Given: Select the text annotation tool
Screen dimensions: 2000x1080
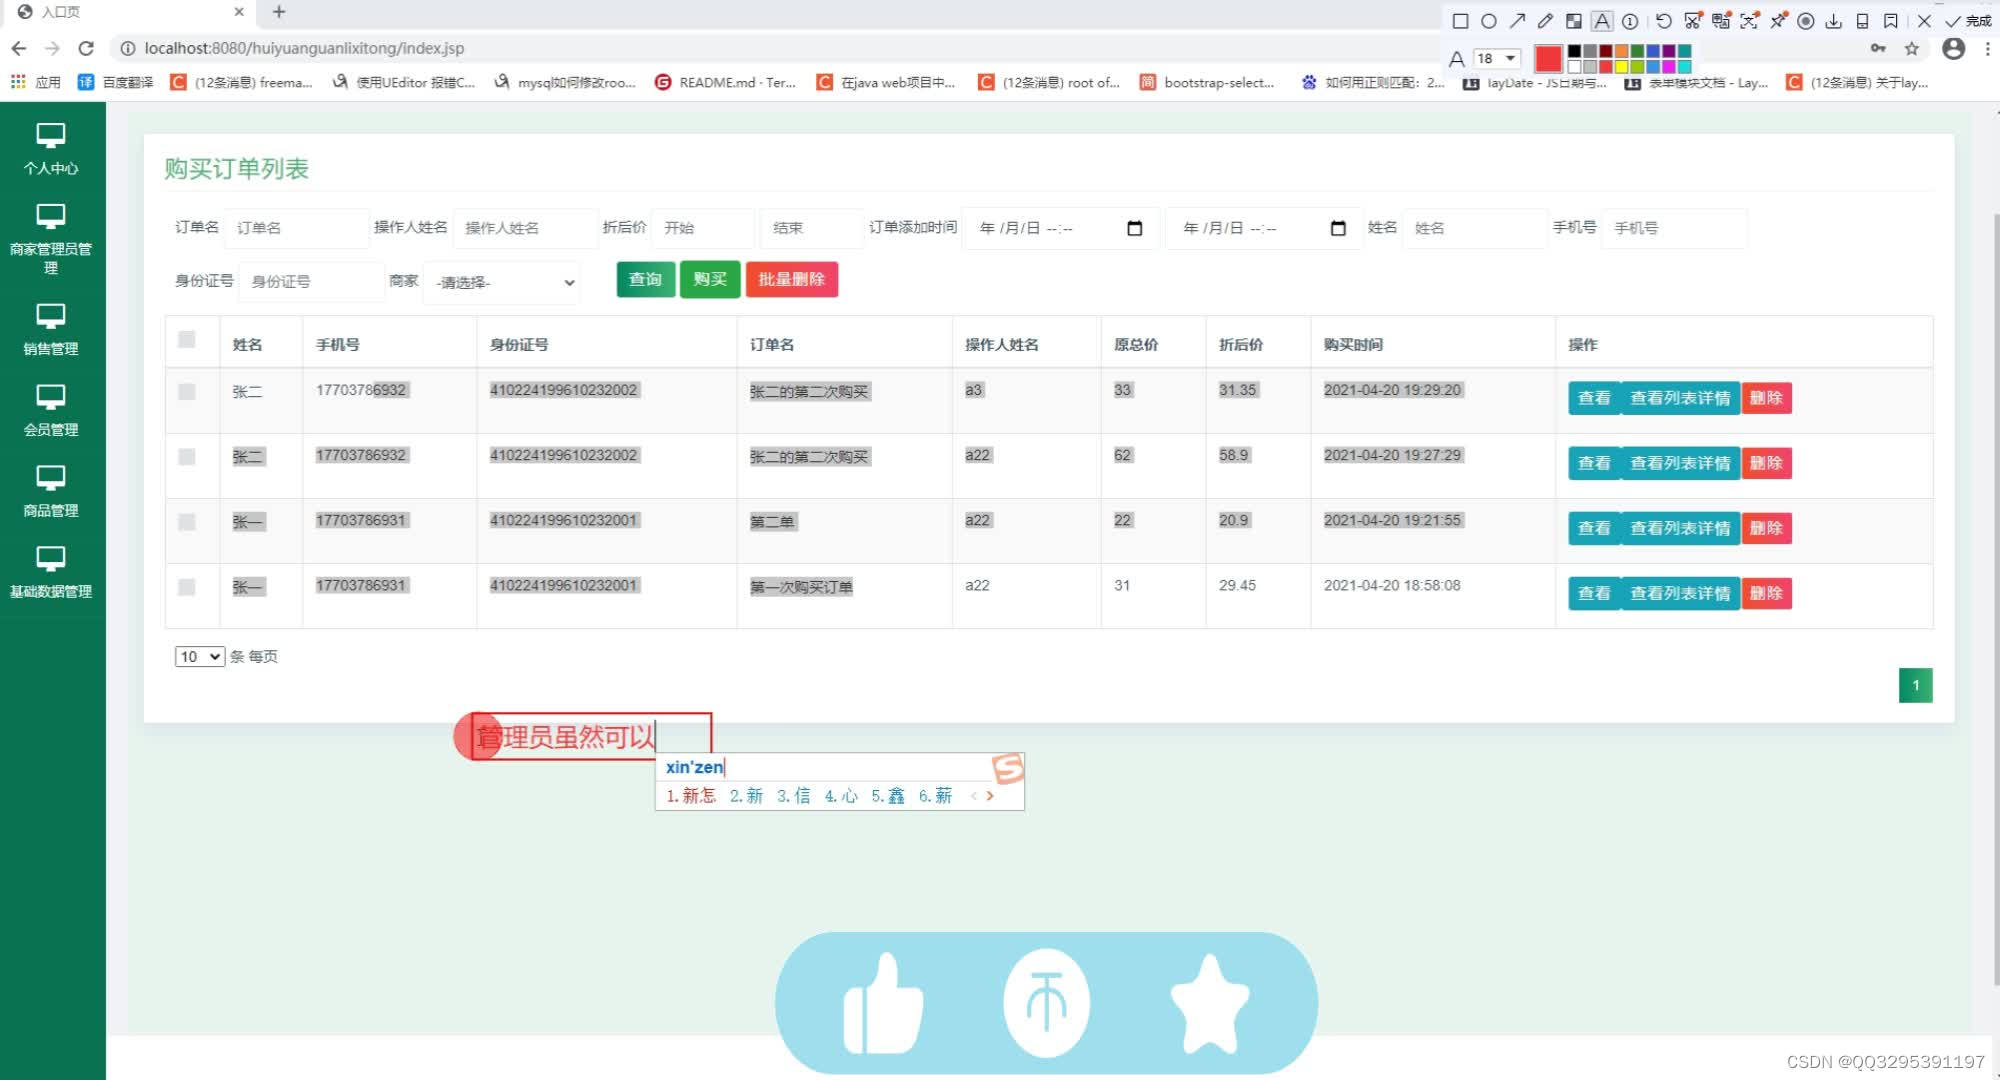Looking at the screenshot, I should pos(1602,21).
